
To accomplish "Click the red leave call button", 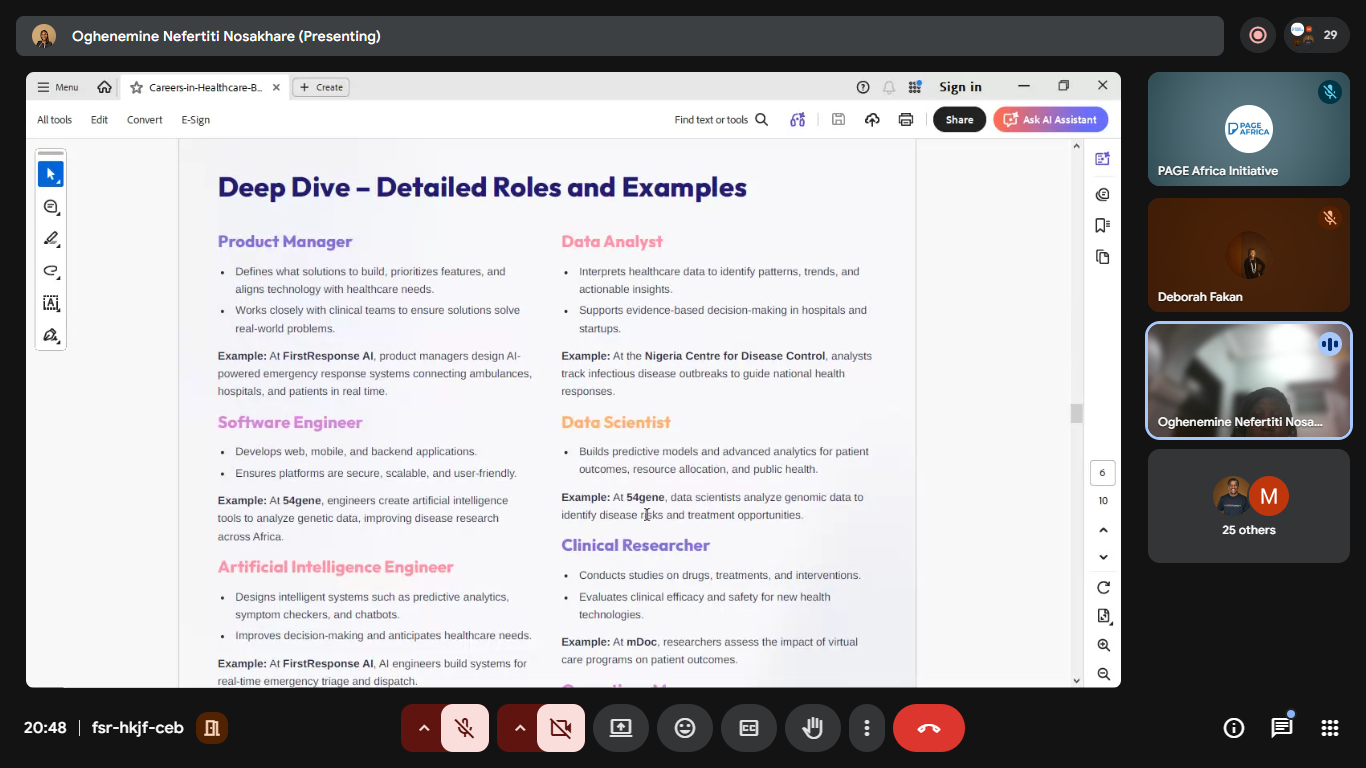I will click(929, 728).
